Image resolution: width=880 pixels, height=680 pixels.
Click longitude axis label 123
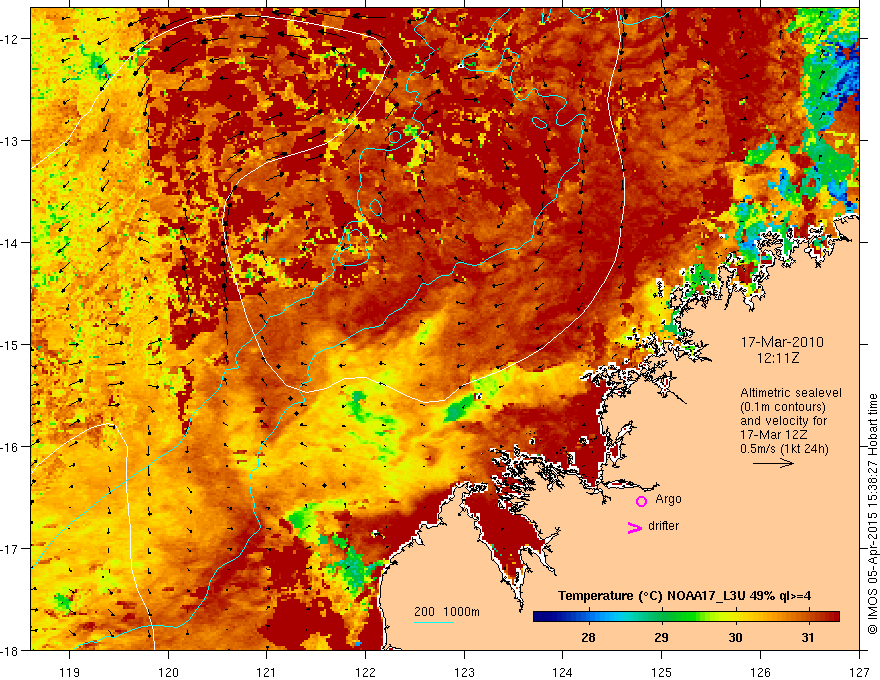[x=464, y=672]
